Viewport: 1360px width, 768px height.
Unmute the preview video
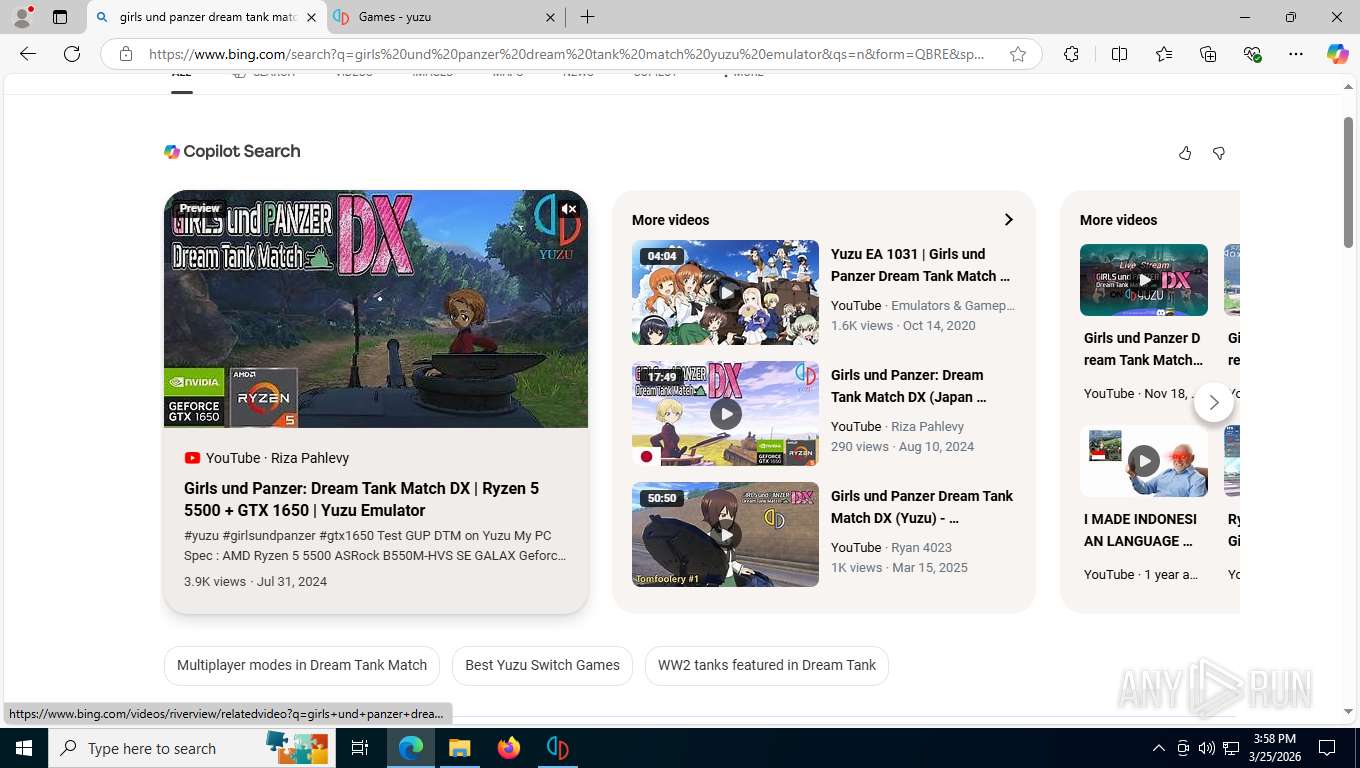569,209
